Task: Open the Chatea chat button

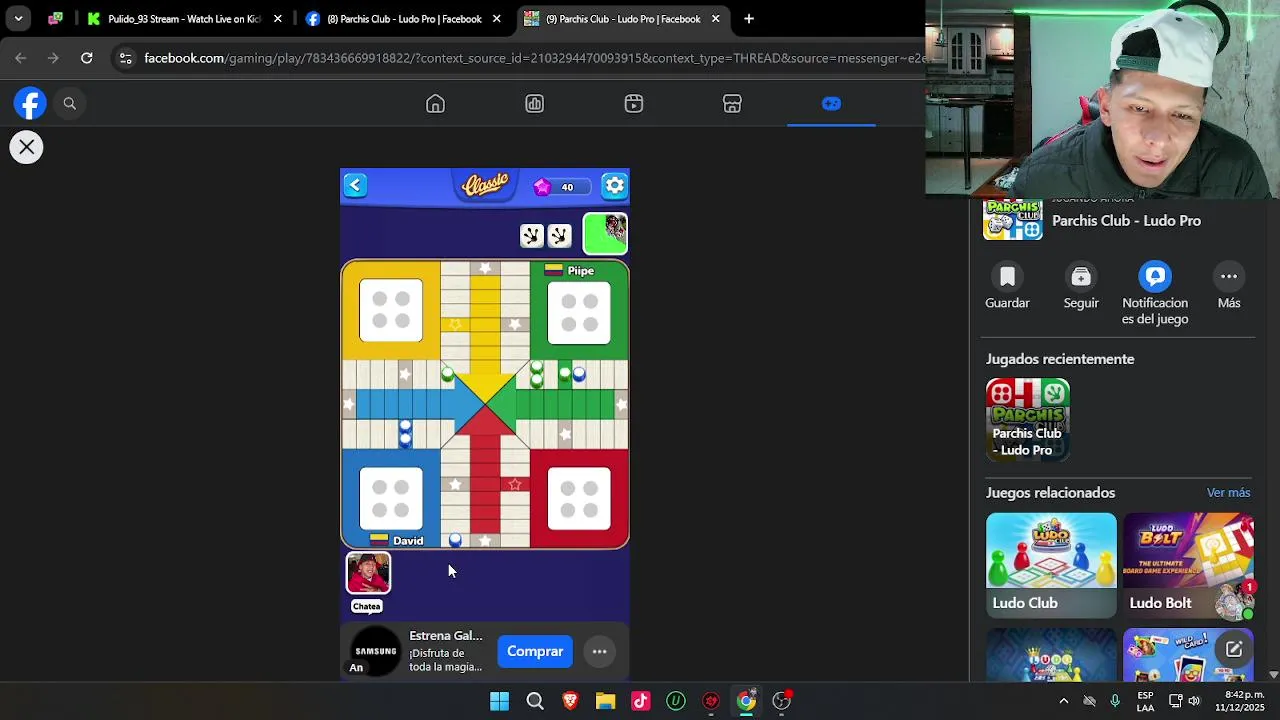Action: (366, 606)
